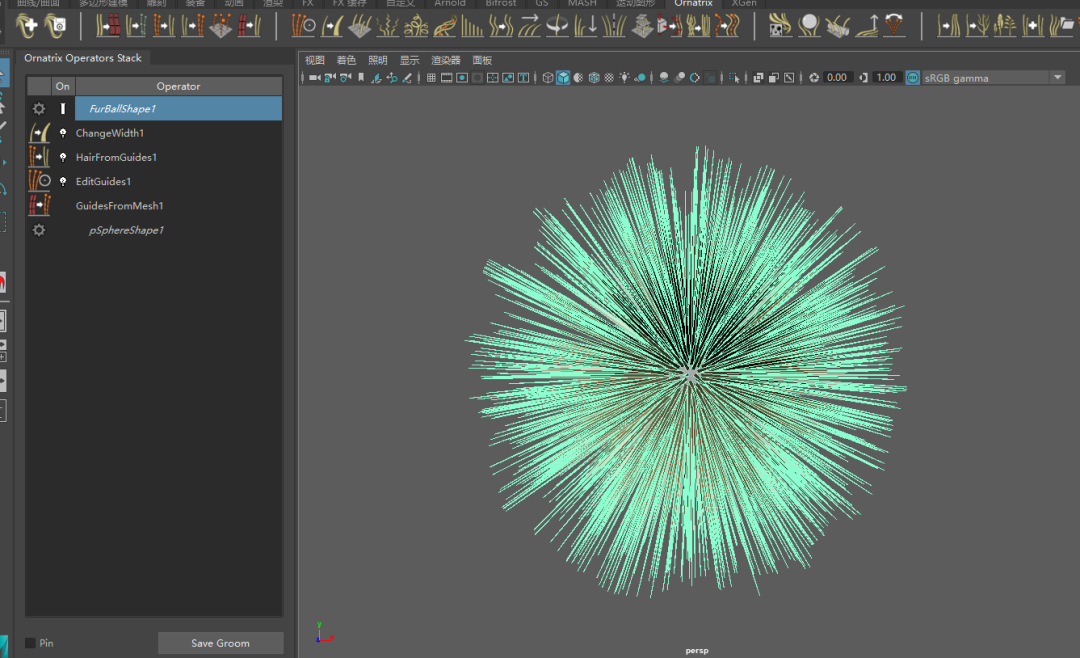Switch to the XGen shelf tab
This screenshot has width=1080, height=658.
[x=744, y=4]
